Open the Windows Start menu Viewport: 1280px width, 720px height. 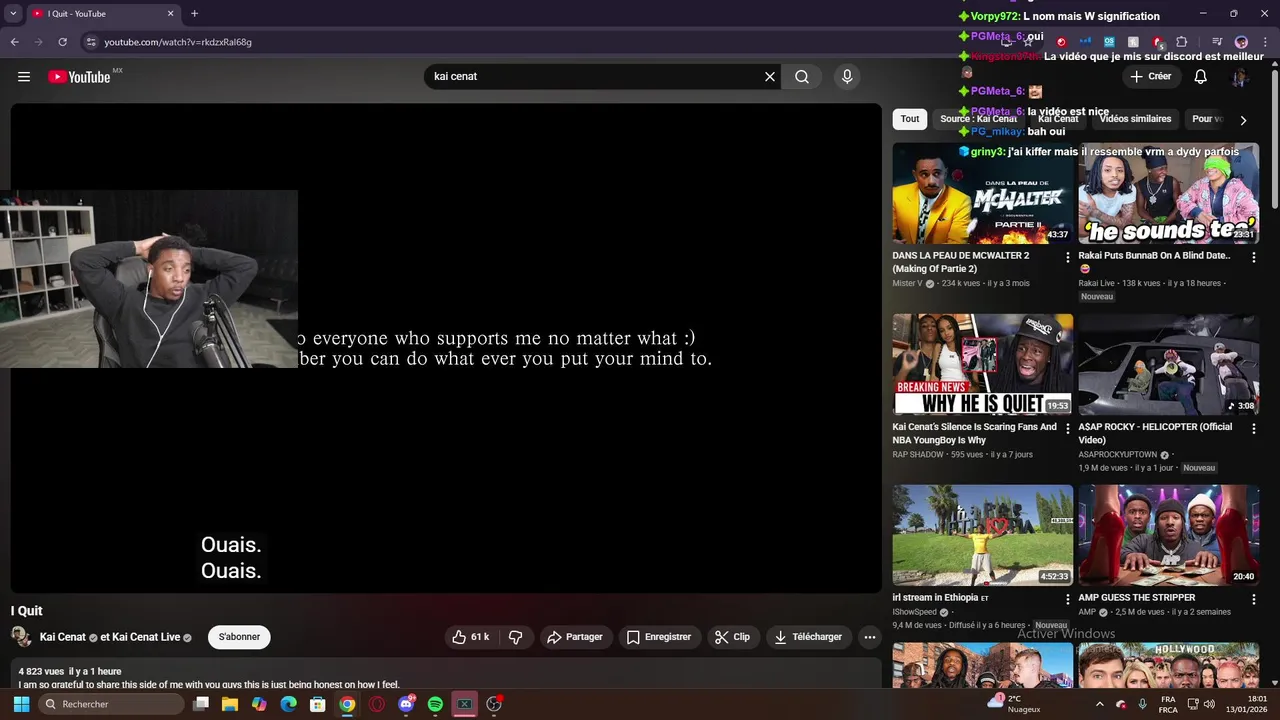(x=21, y=704)
